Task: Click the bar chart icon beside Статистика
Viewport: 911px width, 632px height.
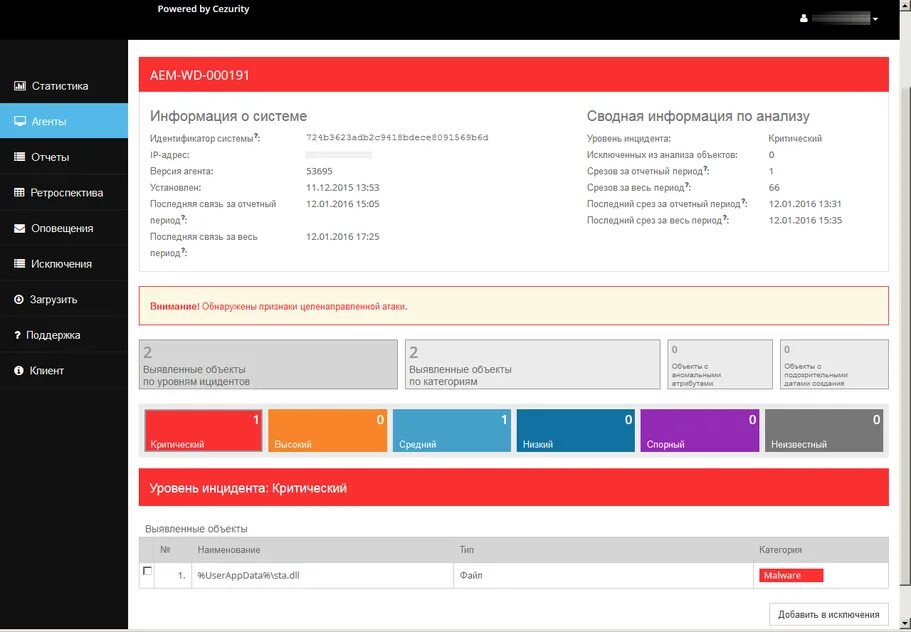Action: (x=20, y=86)
